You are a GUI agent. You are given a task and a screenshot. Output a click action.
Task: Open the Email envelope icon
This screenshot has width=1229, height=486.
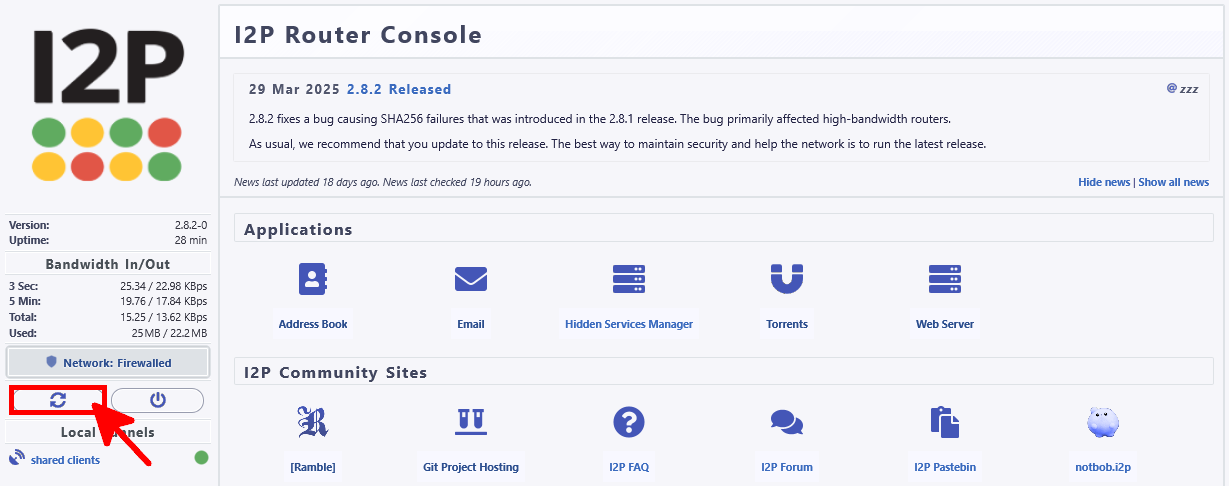click(470, 279)
